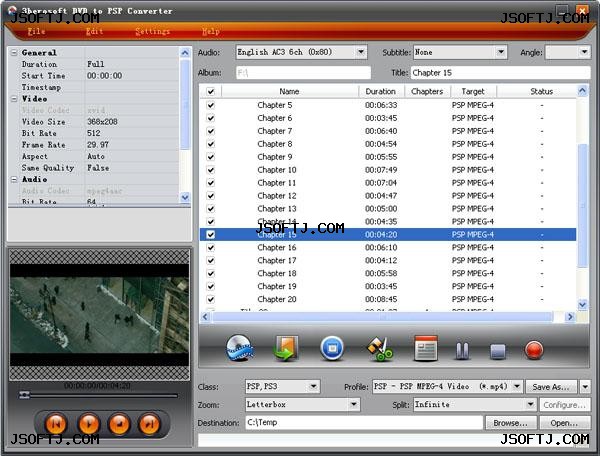
Task: Open the Class PSP, PS3 dropdown
Action: click(313, 386)
